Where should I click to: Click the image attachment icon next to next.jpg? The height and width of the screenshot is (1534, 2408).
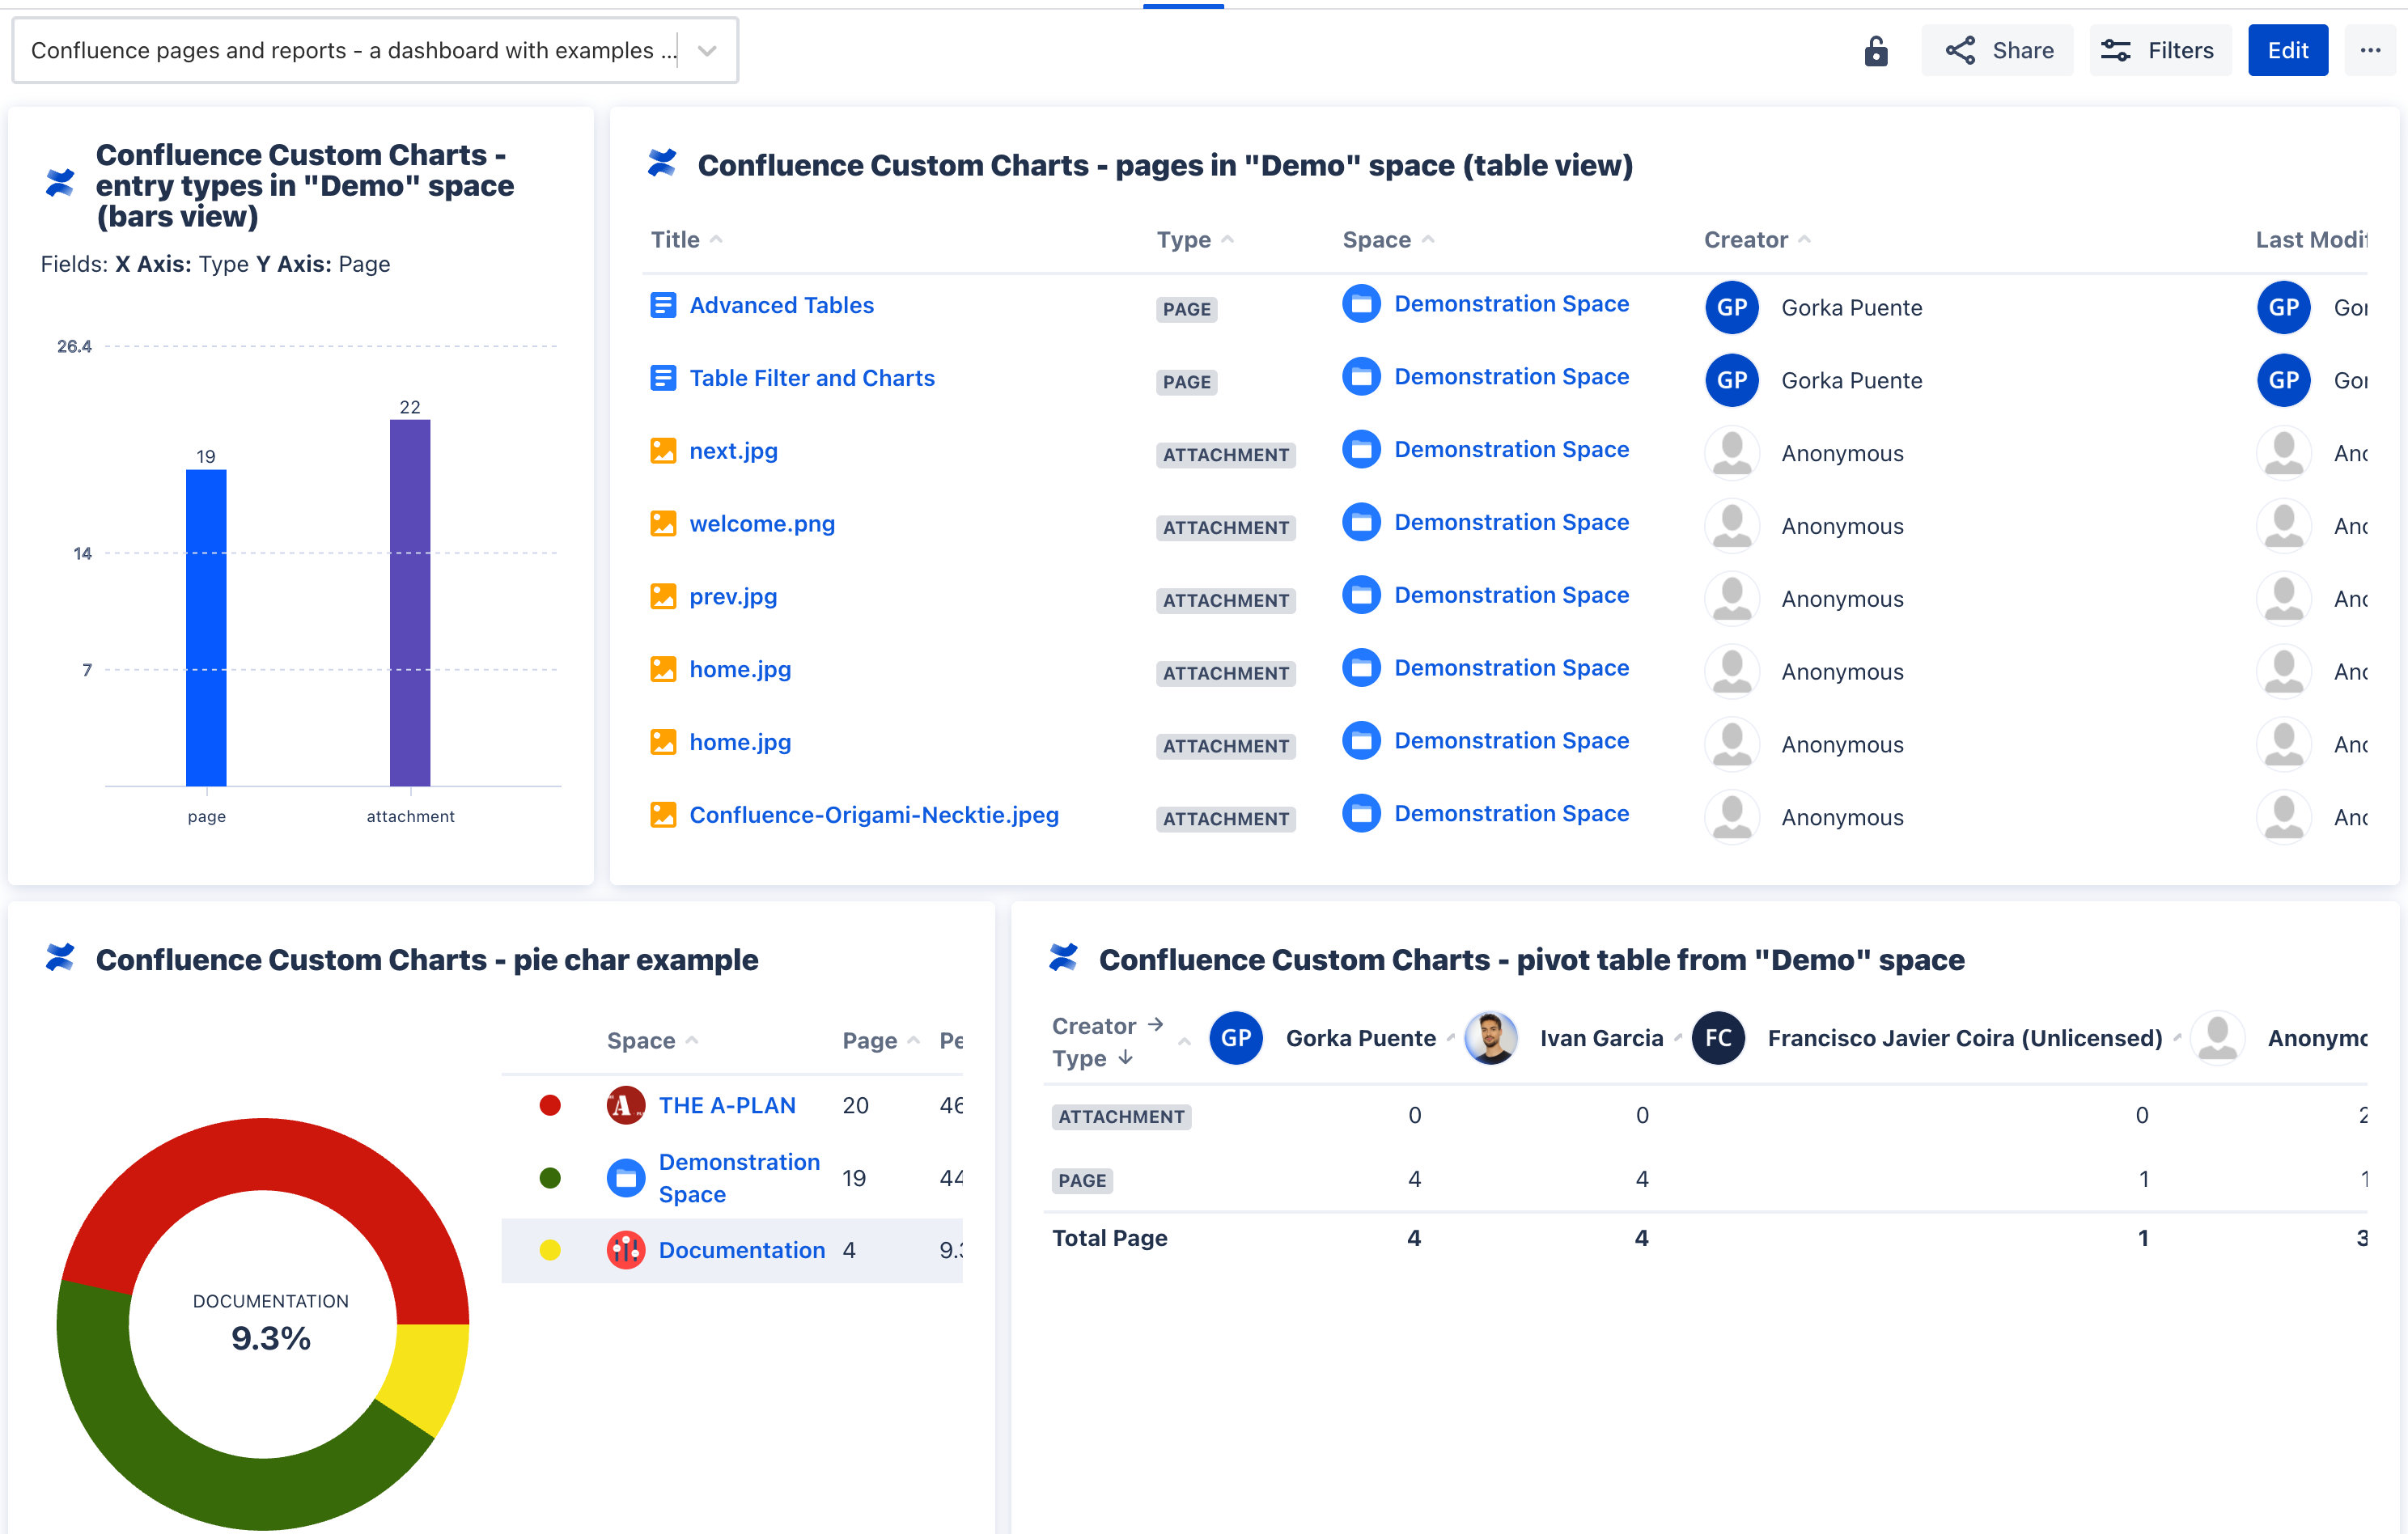pyautogui.click(x=663, y=450)
